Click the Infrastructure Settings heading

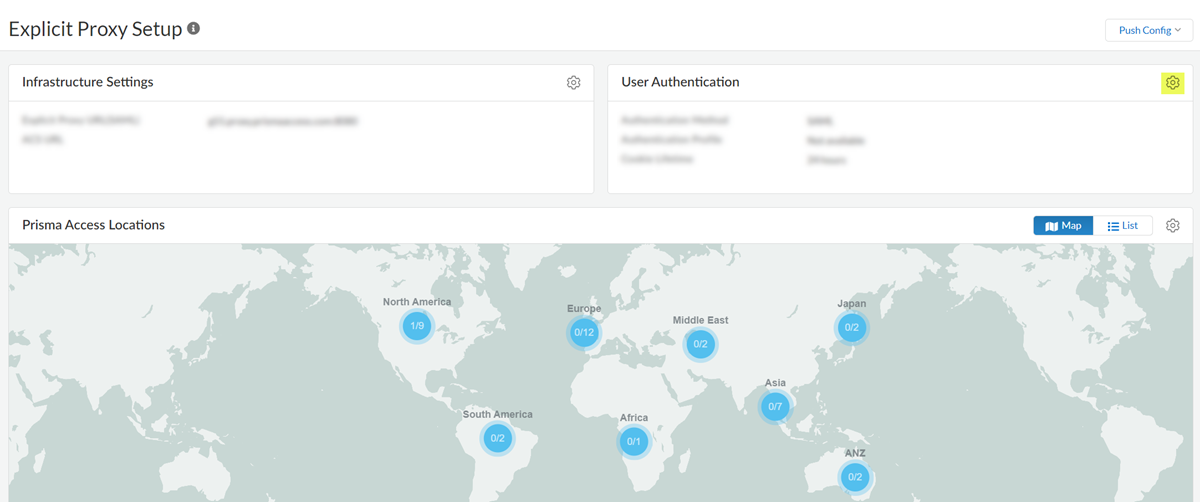click(88, 82)
